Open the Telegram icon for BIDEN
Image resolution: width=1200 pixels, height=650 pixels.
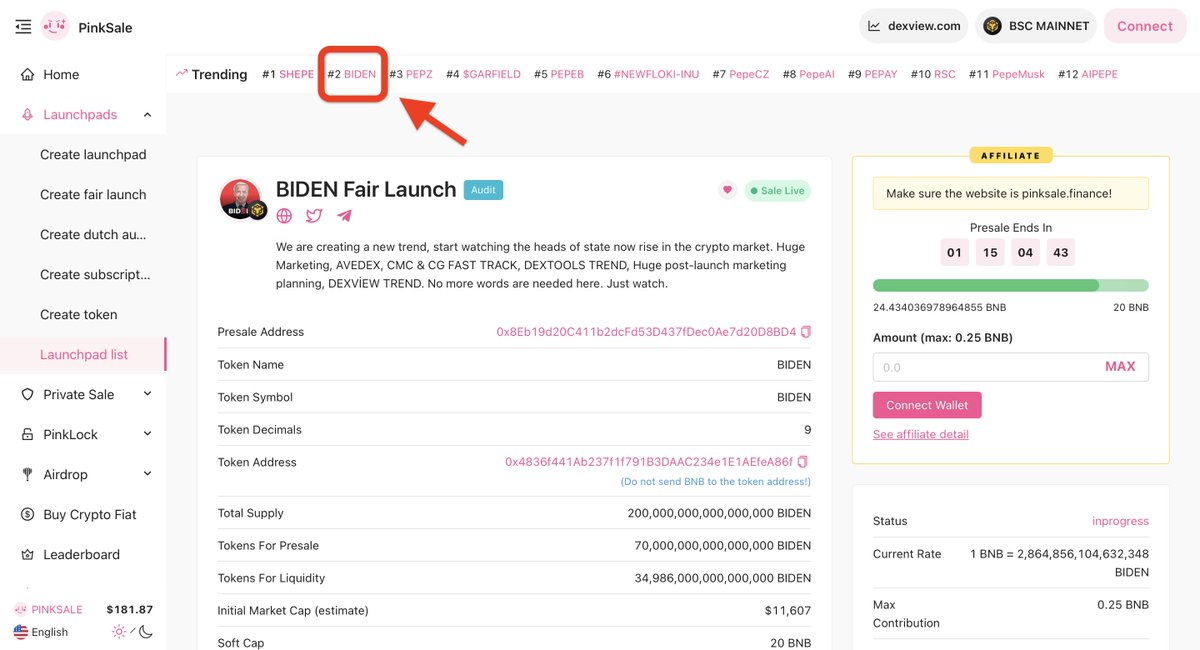[344, 216]
